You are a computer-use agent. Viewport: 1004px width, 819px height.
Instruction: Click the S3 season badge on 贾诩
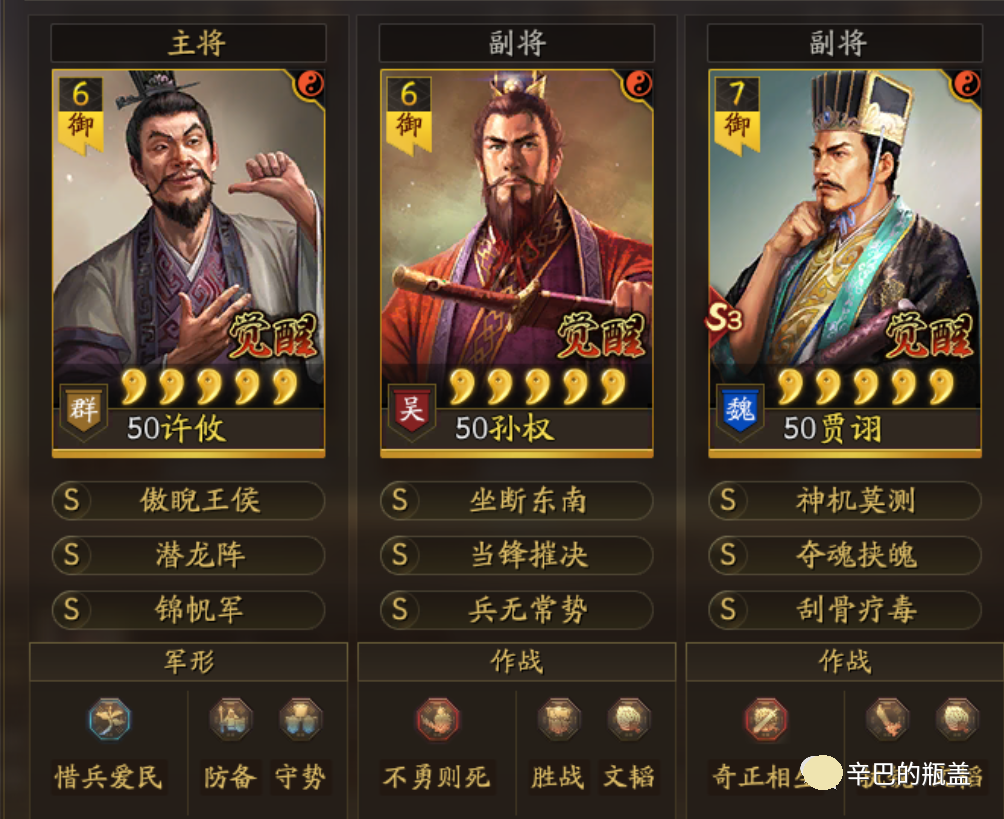coord(724,317)
